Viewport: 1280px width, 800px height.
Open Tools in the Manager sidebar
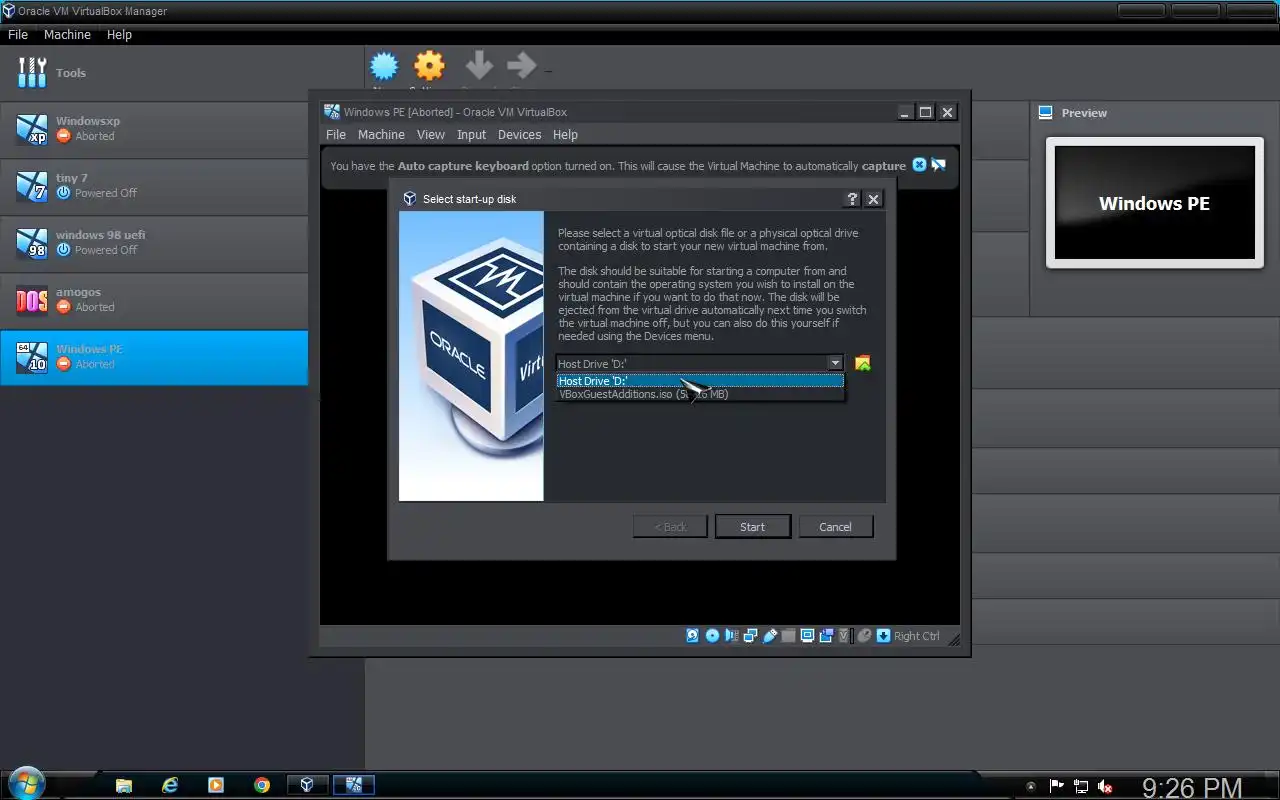coord(154,73)
